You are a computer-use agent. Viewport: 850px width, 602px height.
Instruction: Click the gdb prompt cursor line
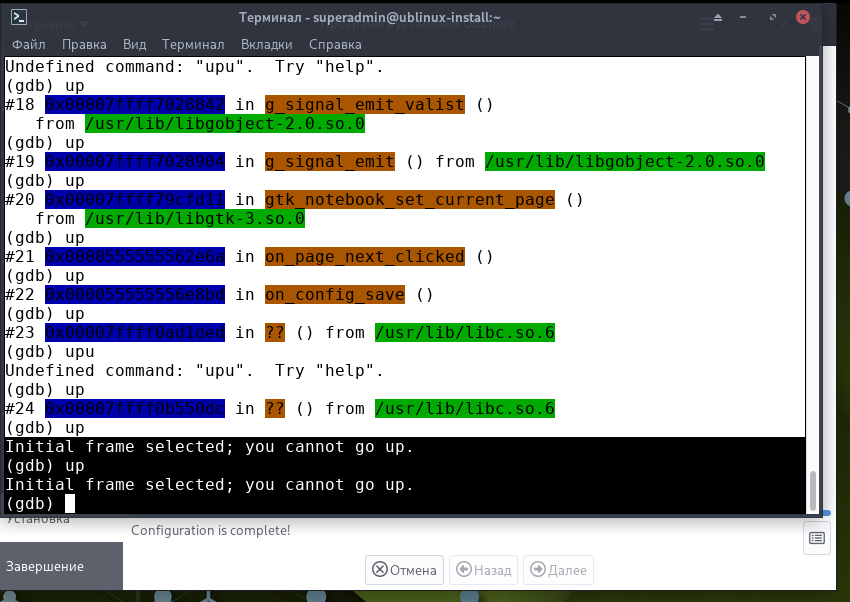[70, 503]
